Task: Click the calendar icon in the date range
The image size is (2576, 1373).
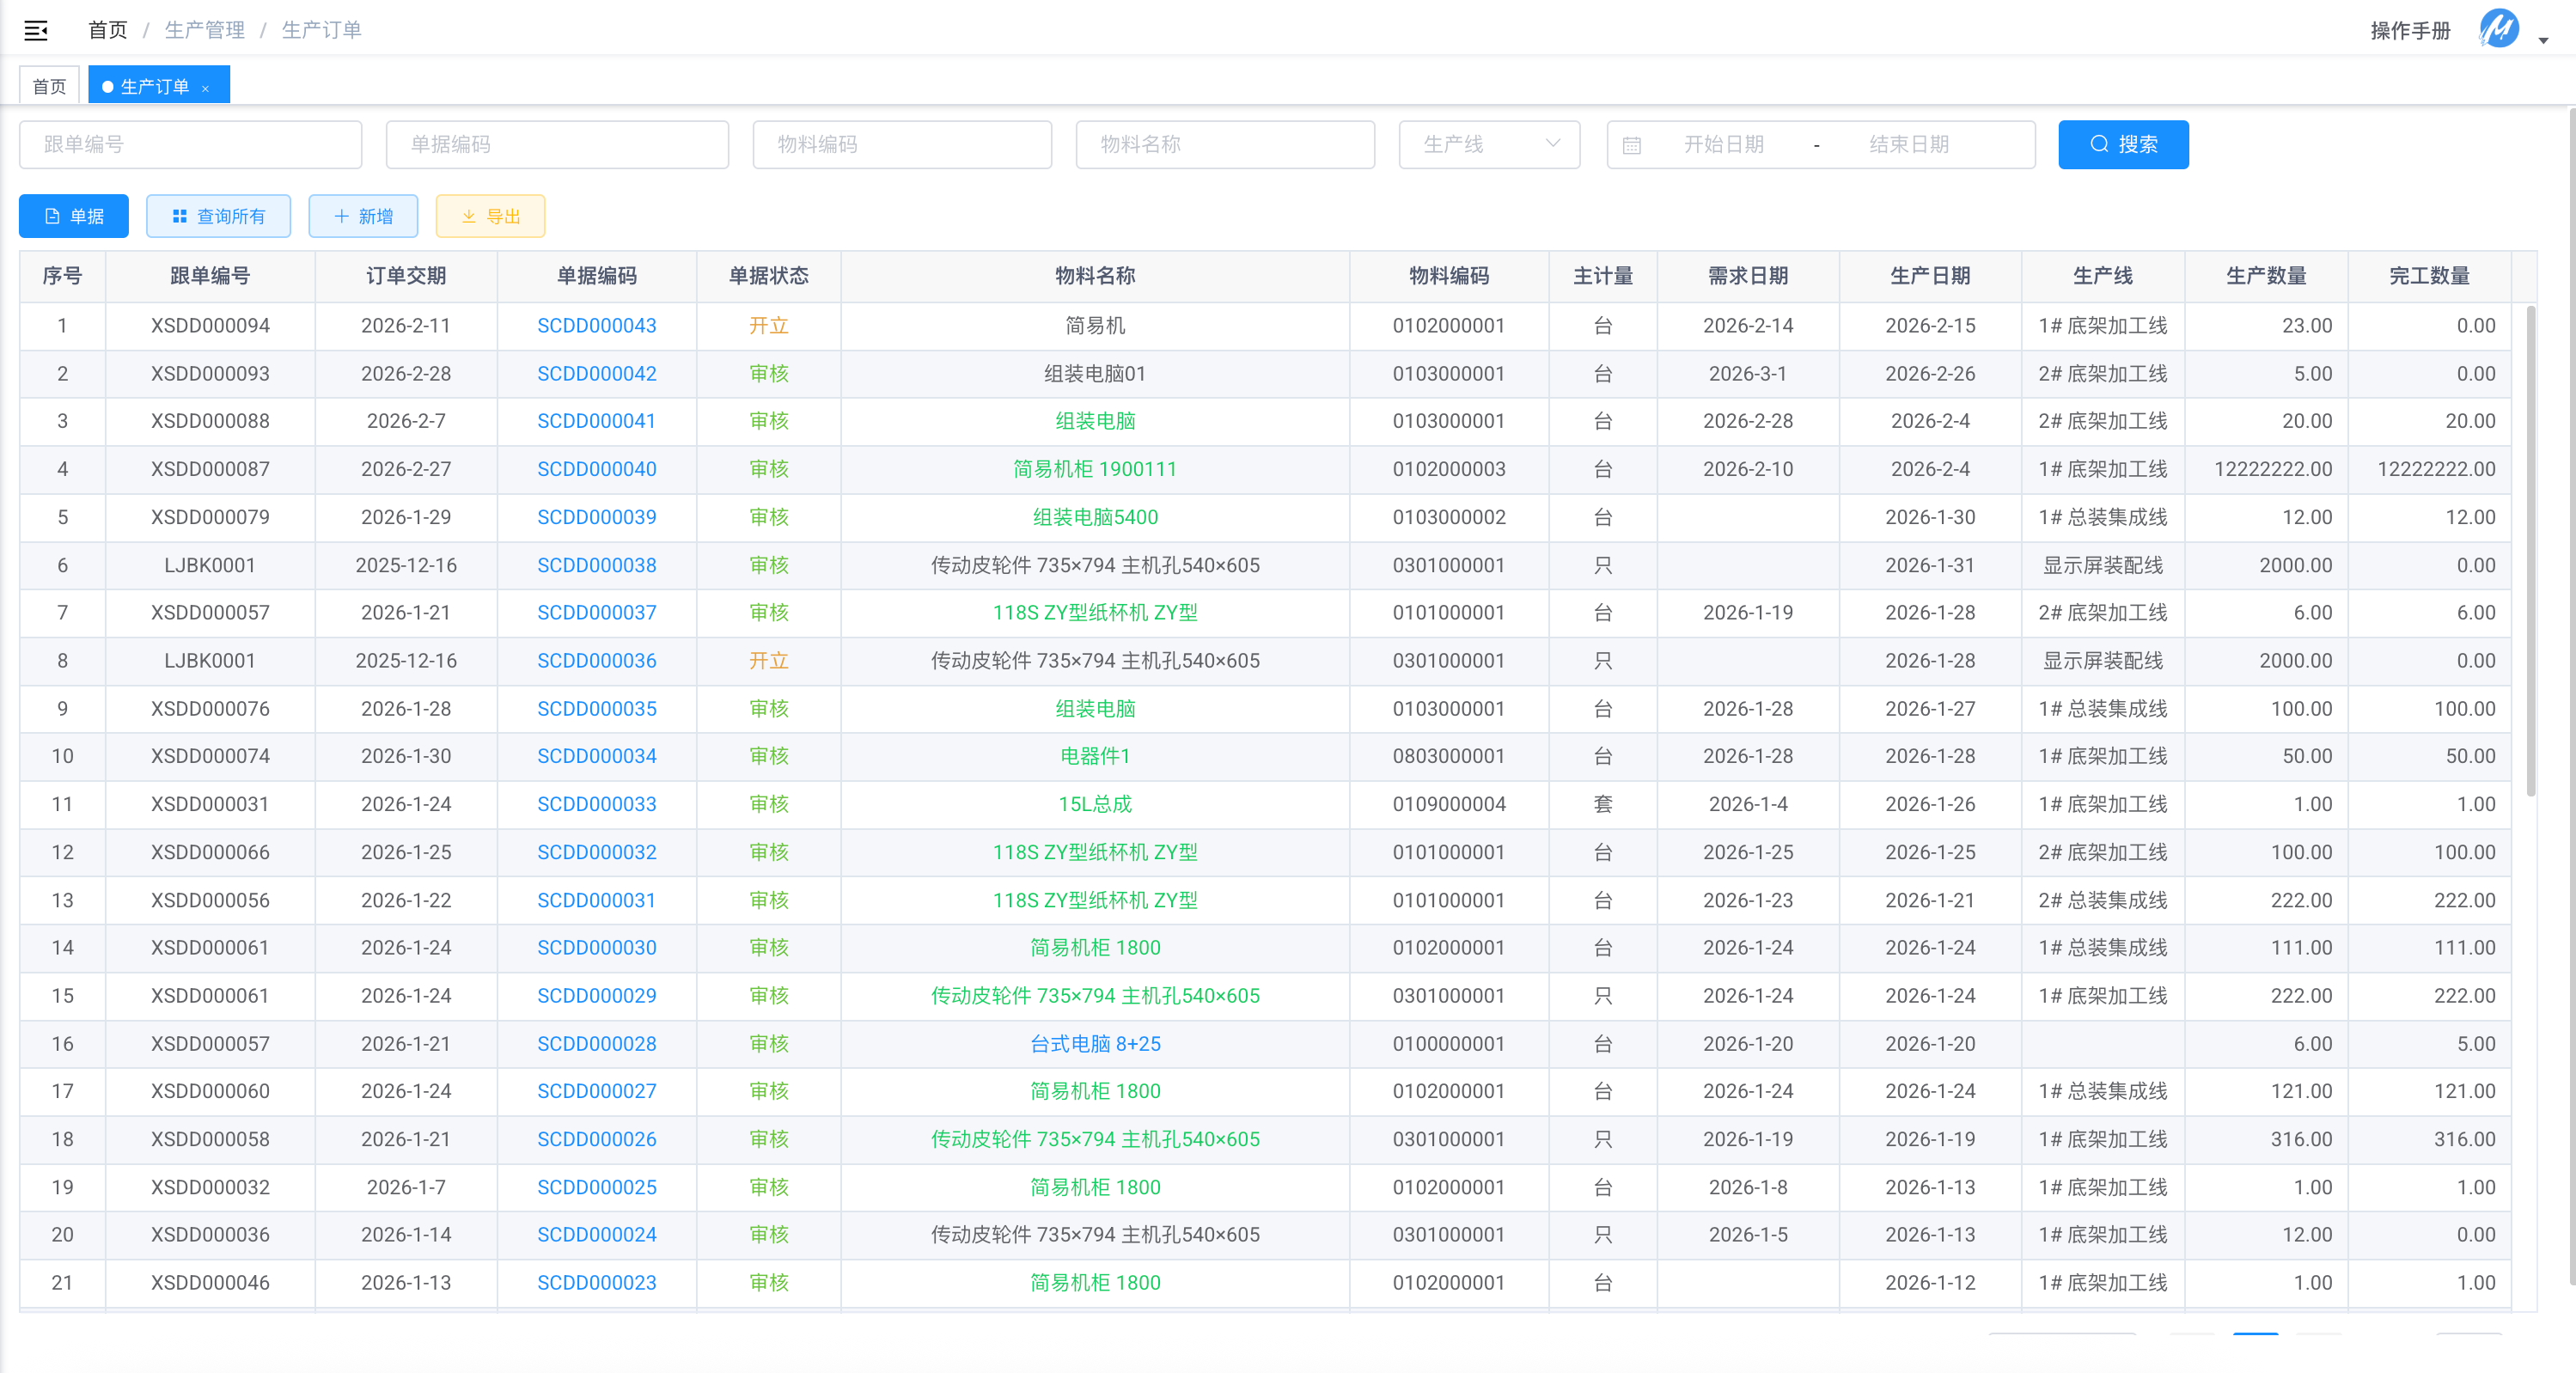Action: point(1631,145)
